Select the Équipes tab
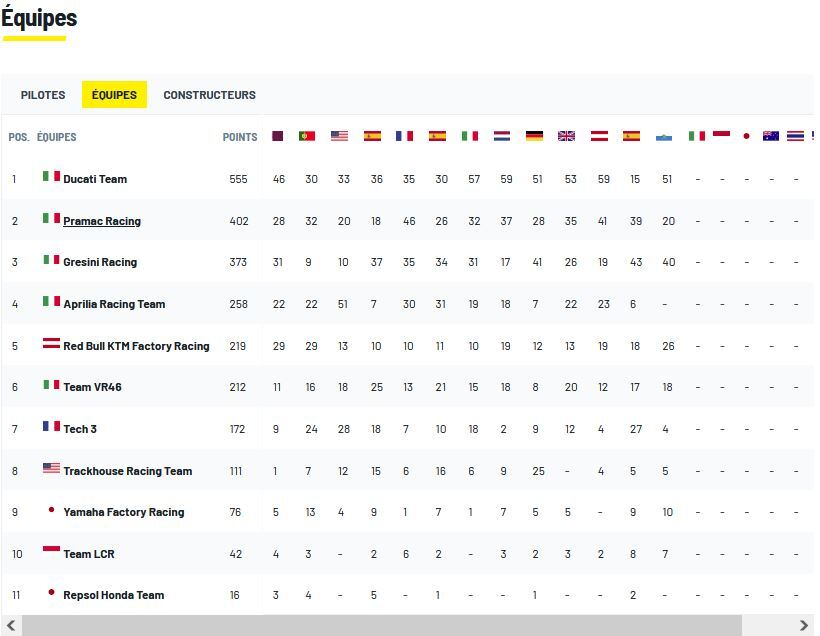The image size is (820, 636). [114, 95]
